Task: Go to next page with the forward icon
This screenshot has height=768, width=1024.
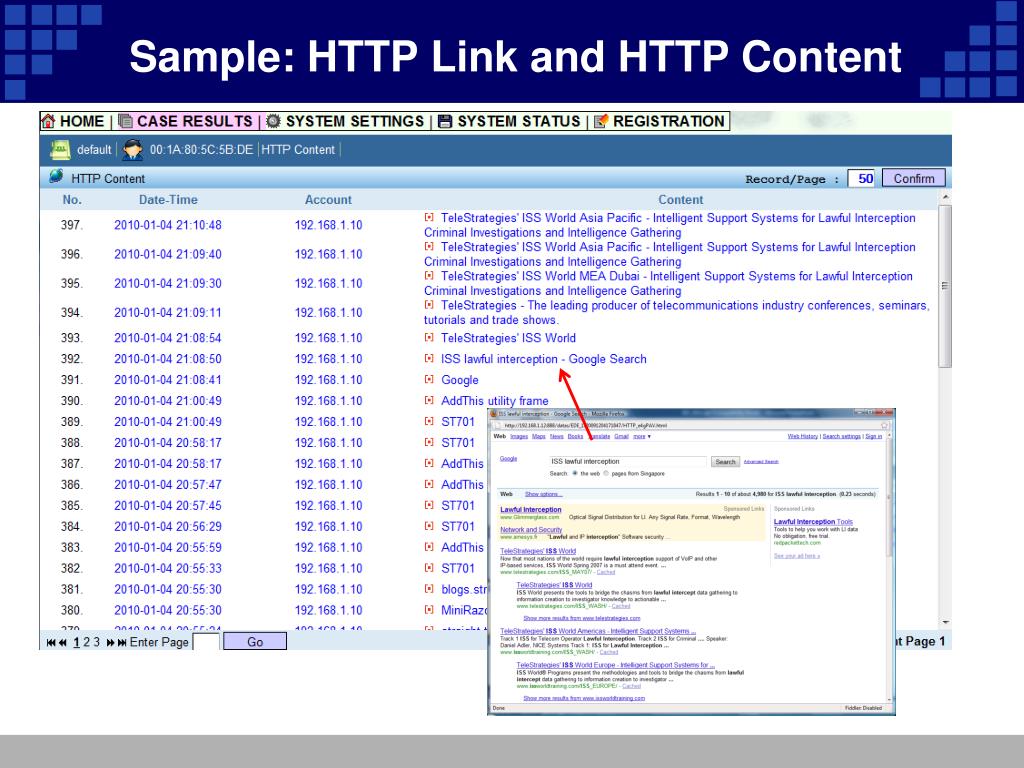Action: pos(110,643)
